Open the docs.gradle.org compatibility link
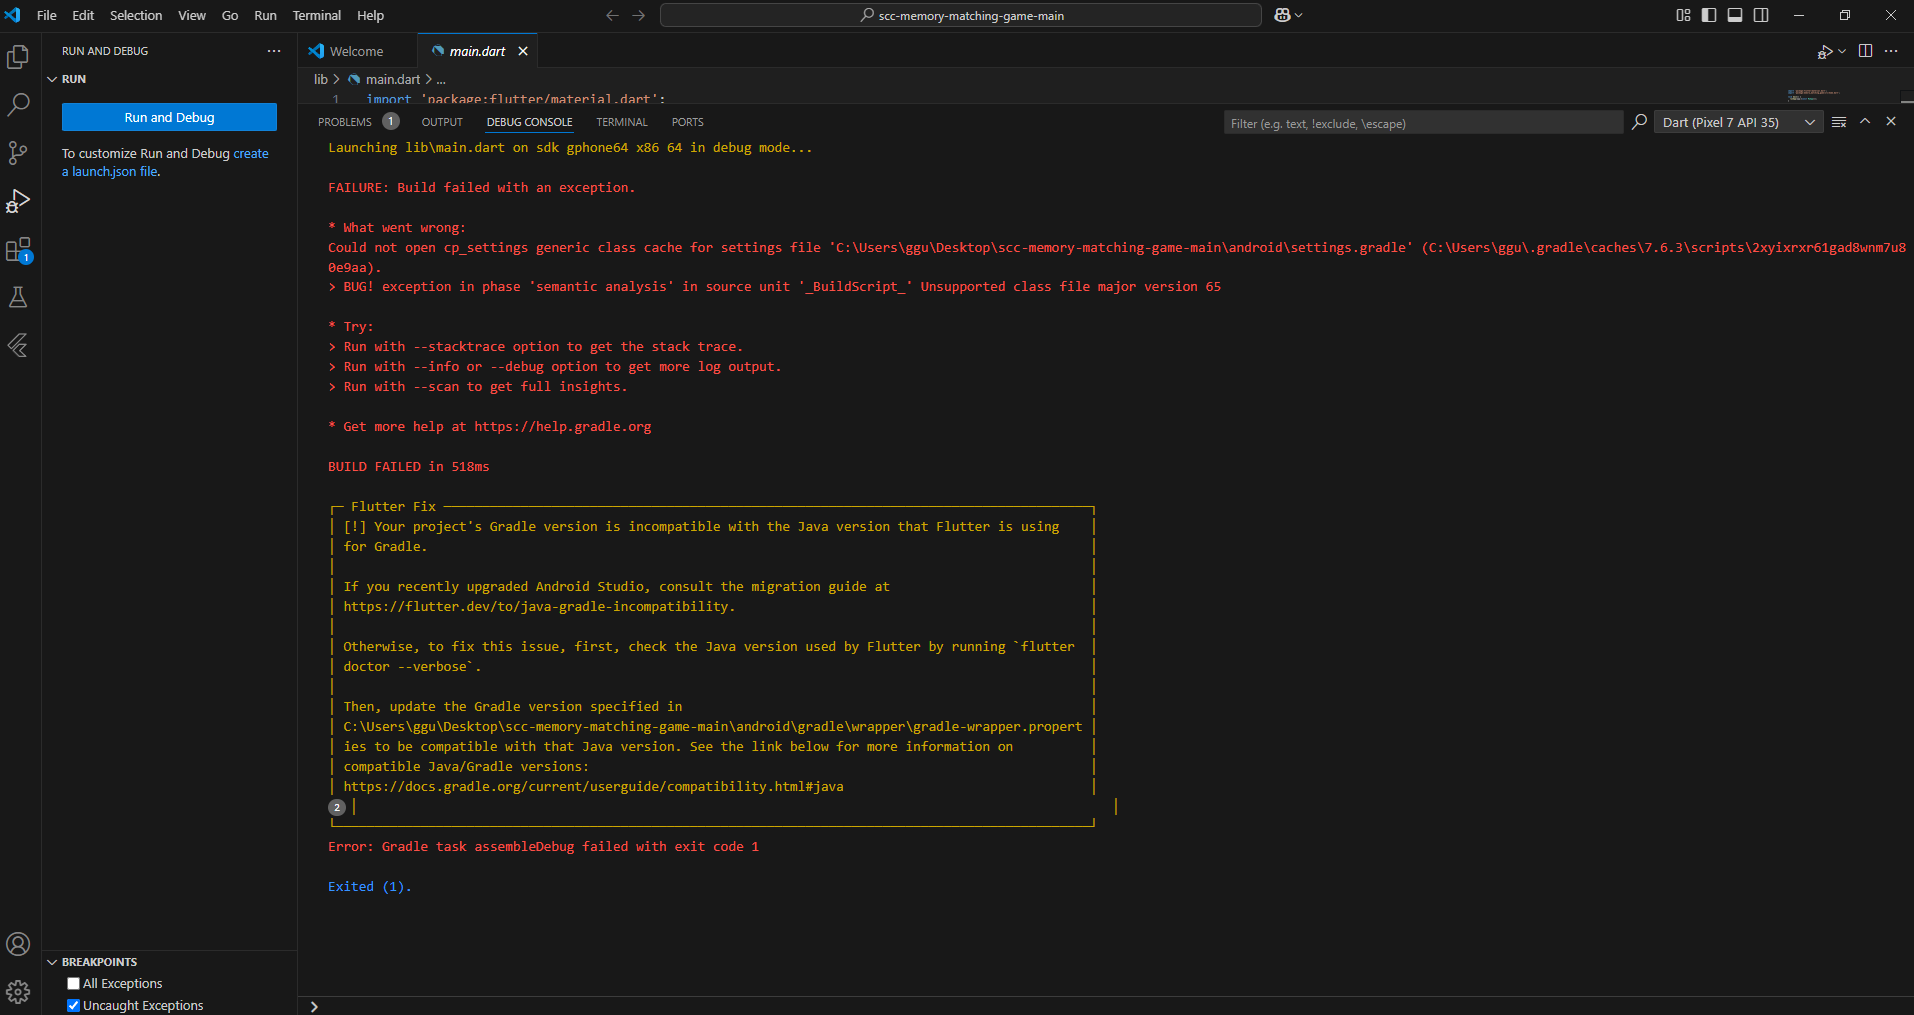 click(594, 787)
